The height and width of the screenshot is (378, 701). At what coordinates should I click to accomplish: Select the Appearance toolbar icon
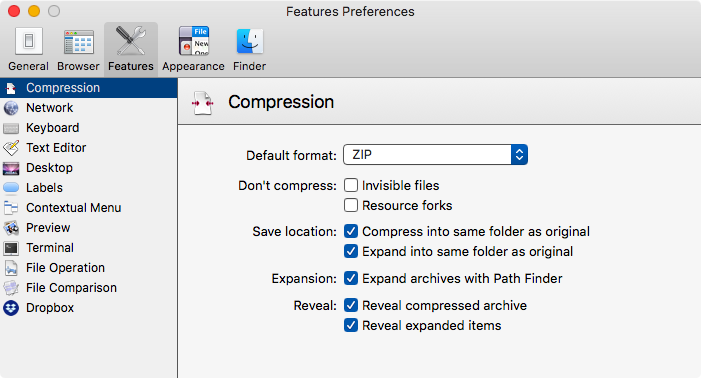(193, 48)
